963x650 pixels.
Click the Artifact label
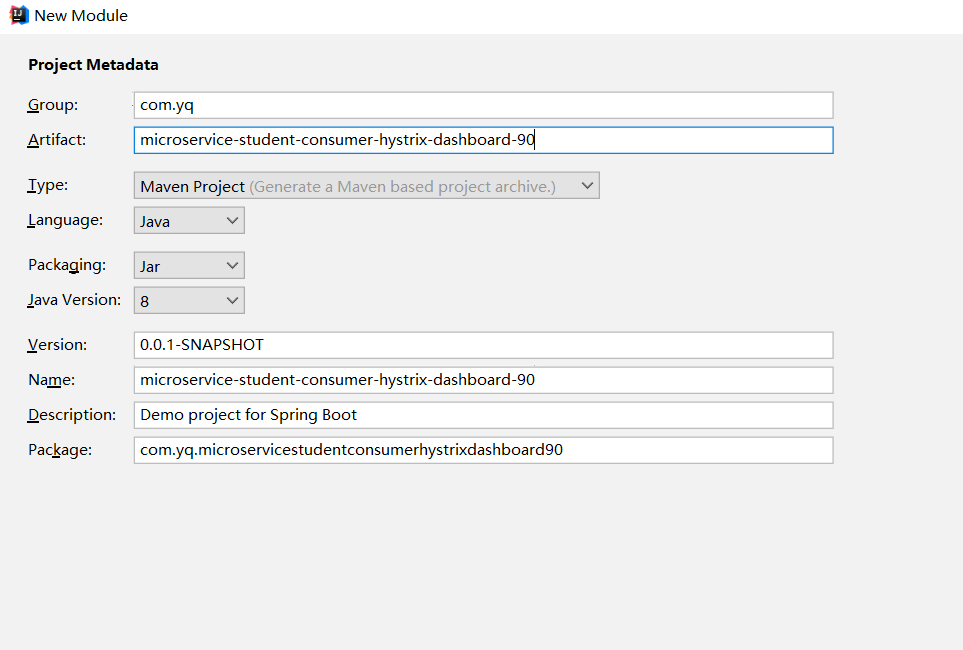tap(57, 140)
